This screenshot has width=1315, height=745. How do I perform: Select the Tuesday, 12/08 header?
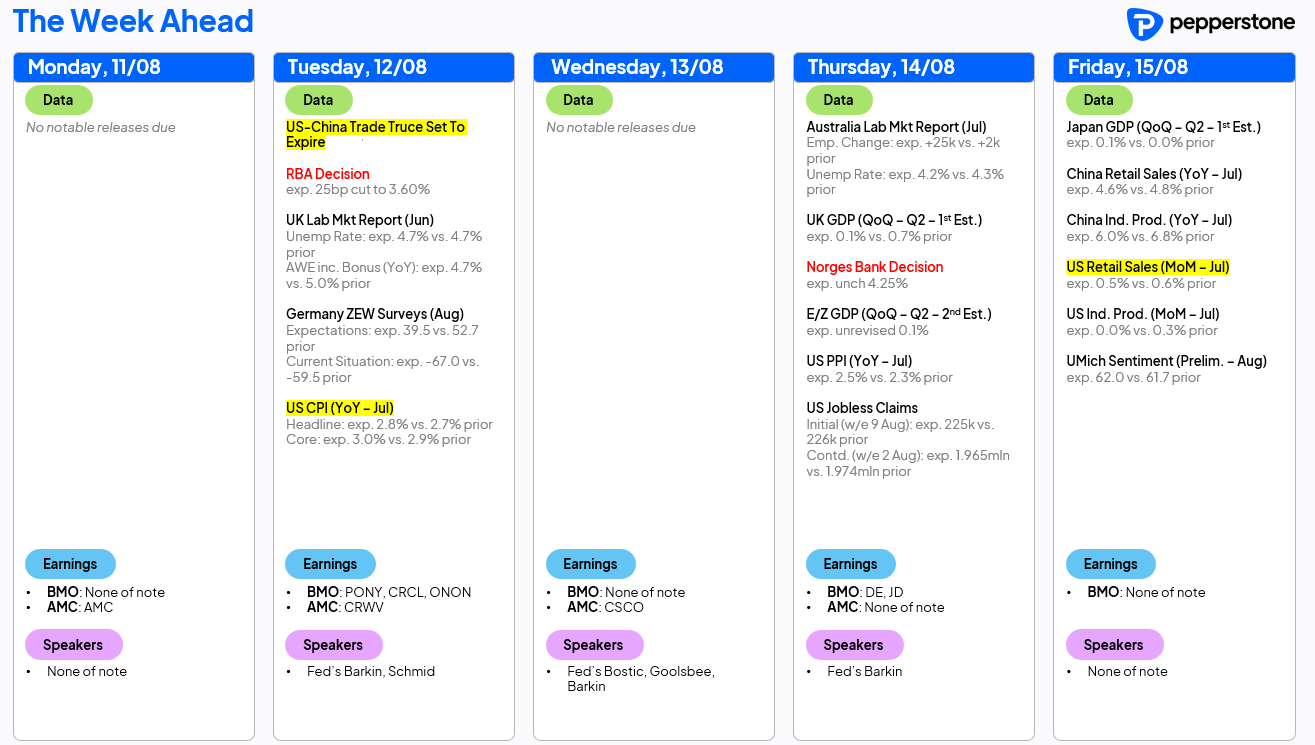[394, 67]
